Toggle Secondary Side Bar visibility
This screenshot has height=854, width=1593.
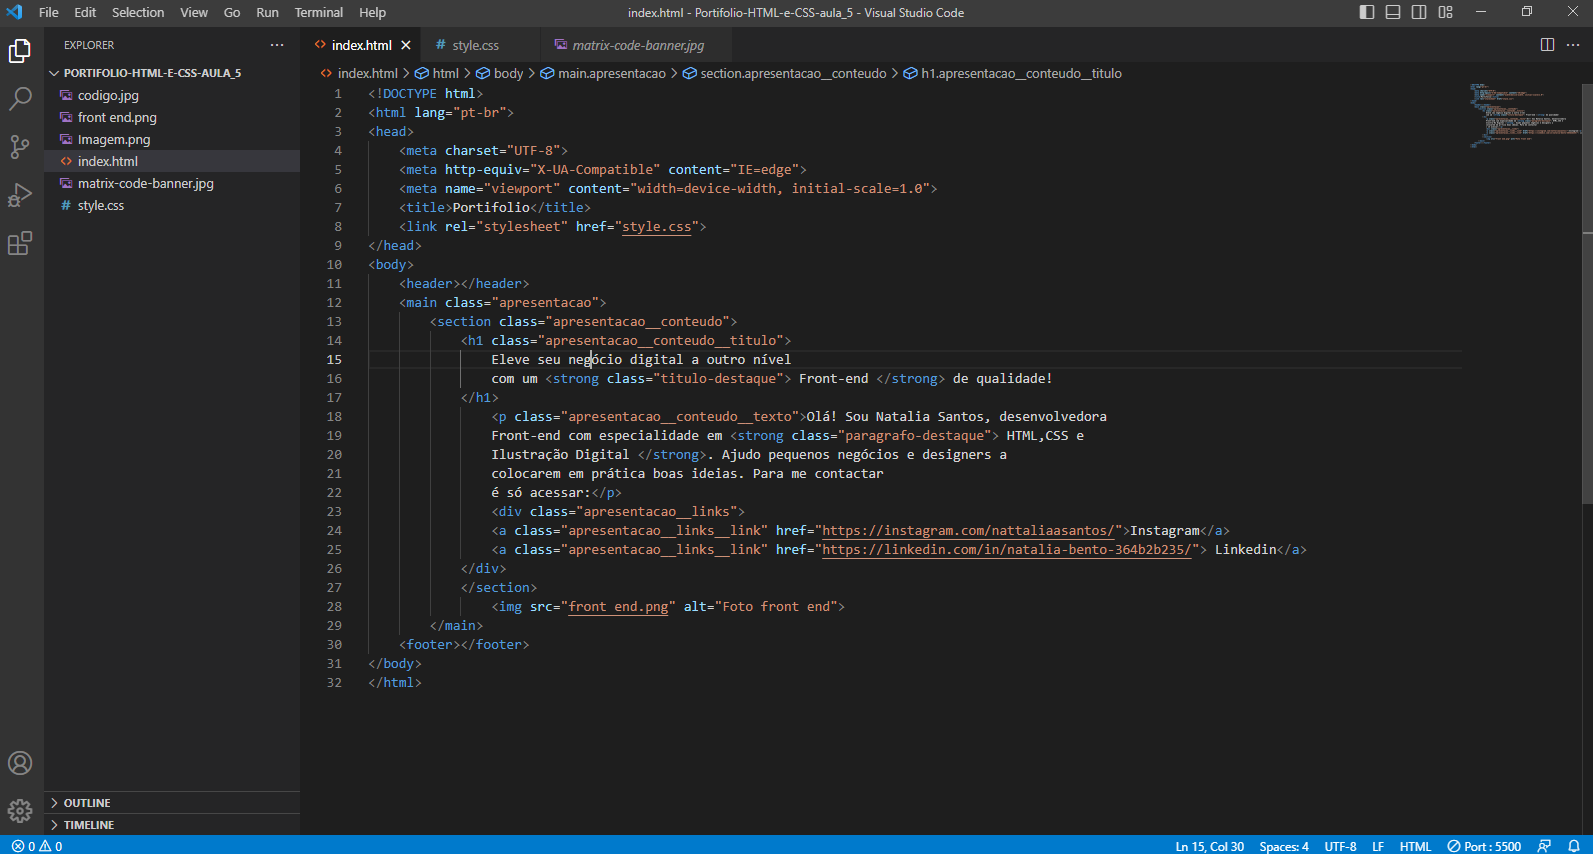(1419, 12)
